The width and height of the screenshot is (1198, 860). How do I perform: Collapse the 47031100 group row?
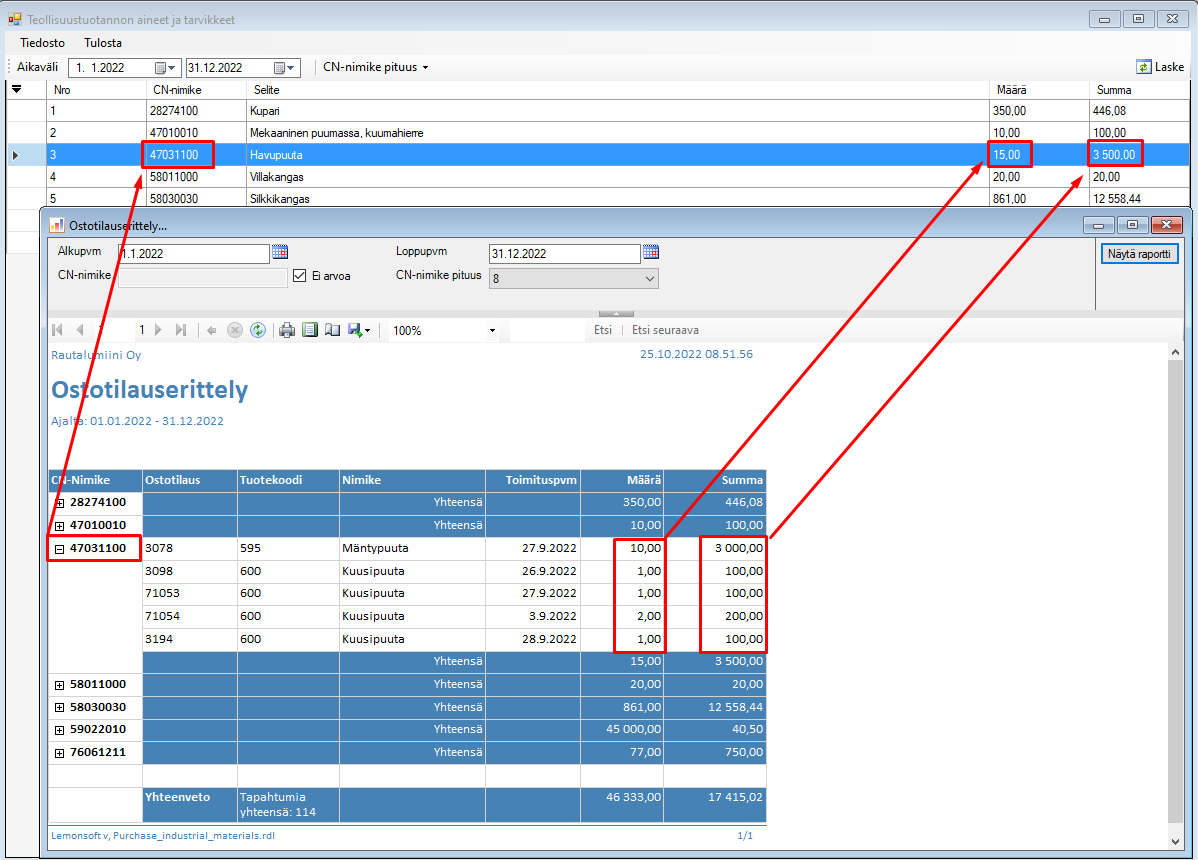[59, 549]
